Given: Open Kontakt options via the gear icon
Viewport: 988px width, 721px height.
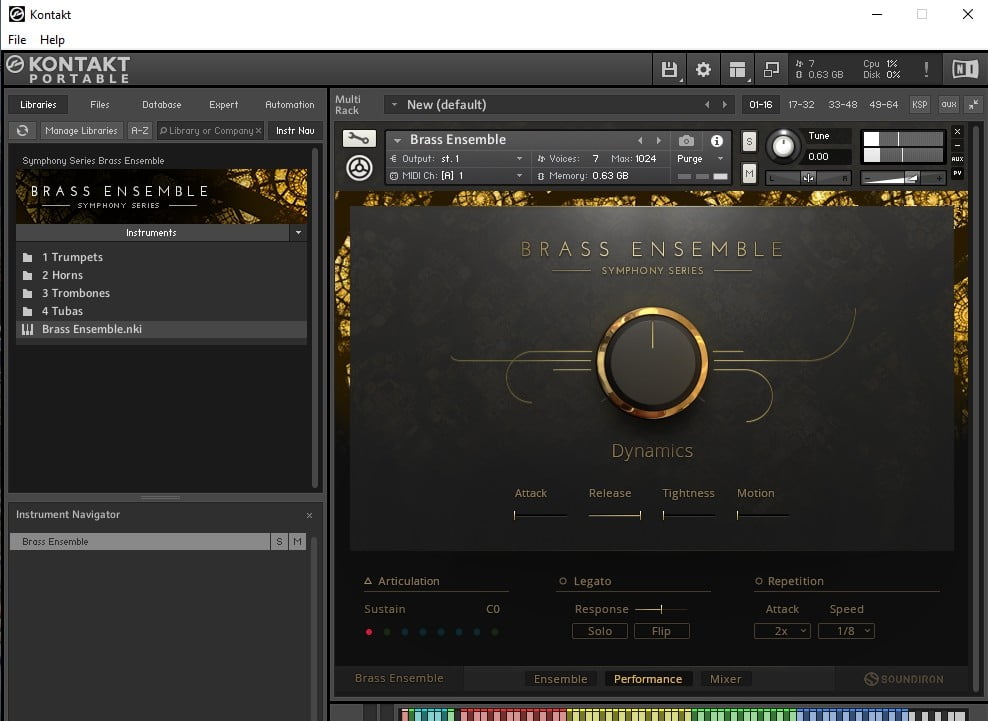Looking at the screenshot, I should pos(703,69).
